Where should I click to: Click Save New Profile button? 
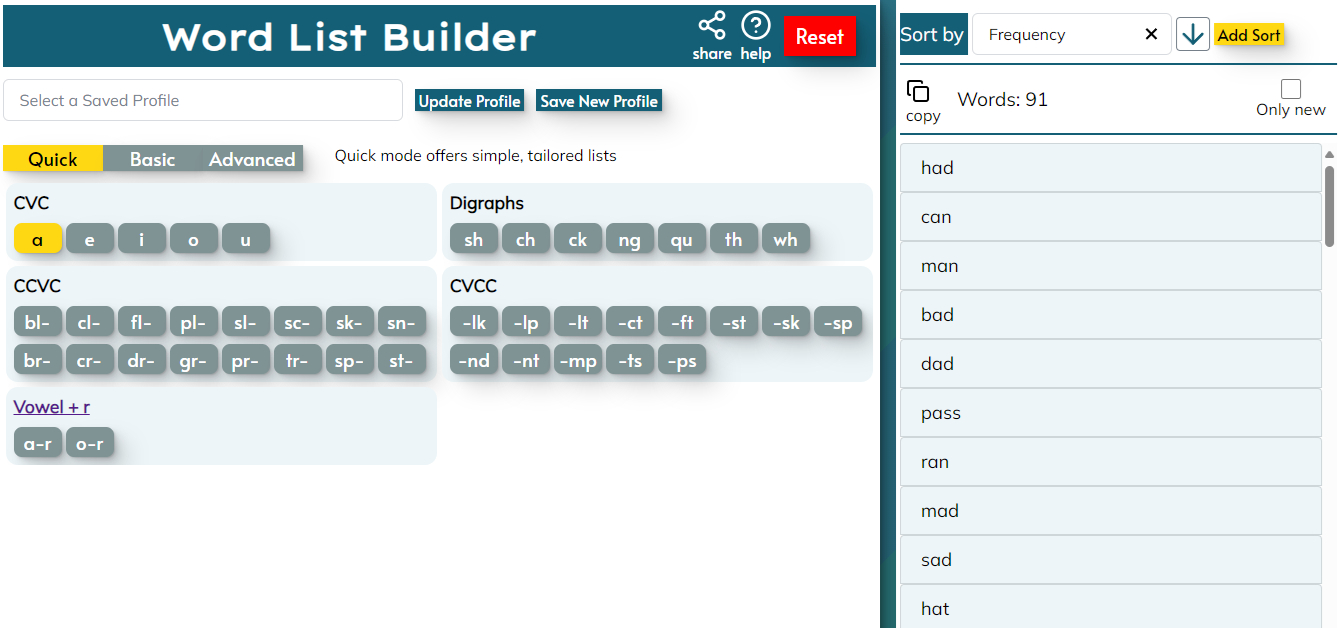(x=599, y=101)
